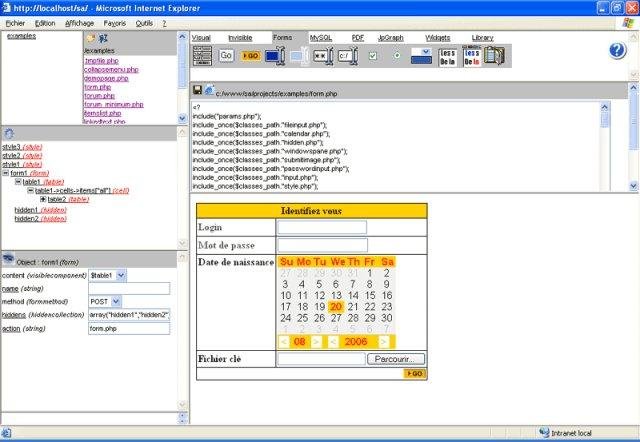Select the dark blue text input component
The width and height of the screenshot is (640, 442).
(x=275, y=56)
